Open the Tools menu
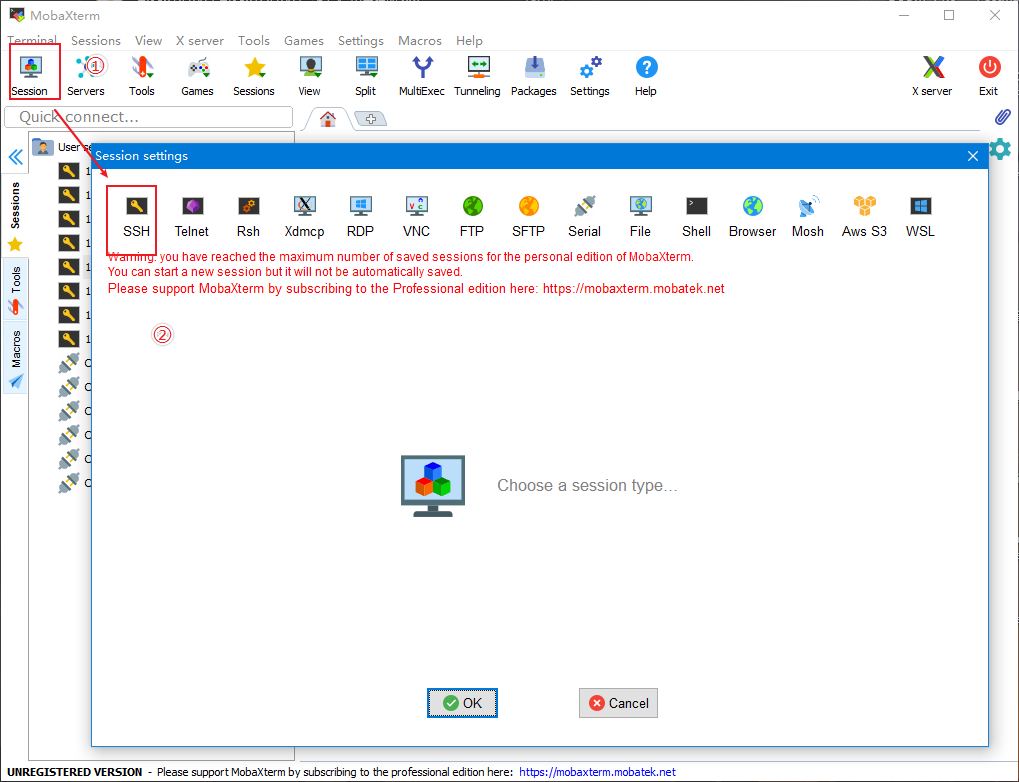Viewport: 1019px width, 782px height. 253,40
